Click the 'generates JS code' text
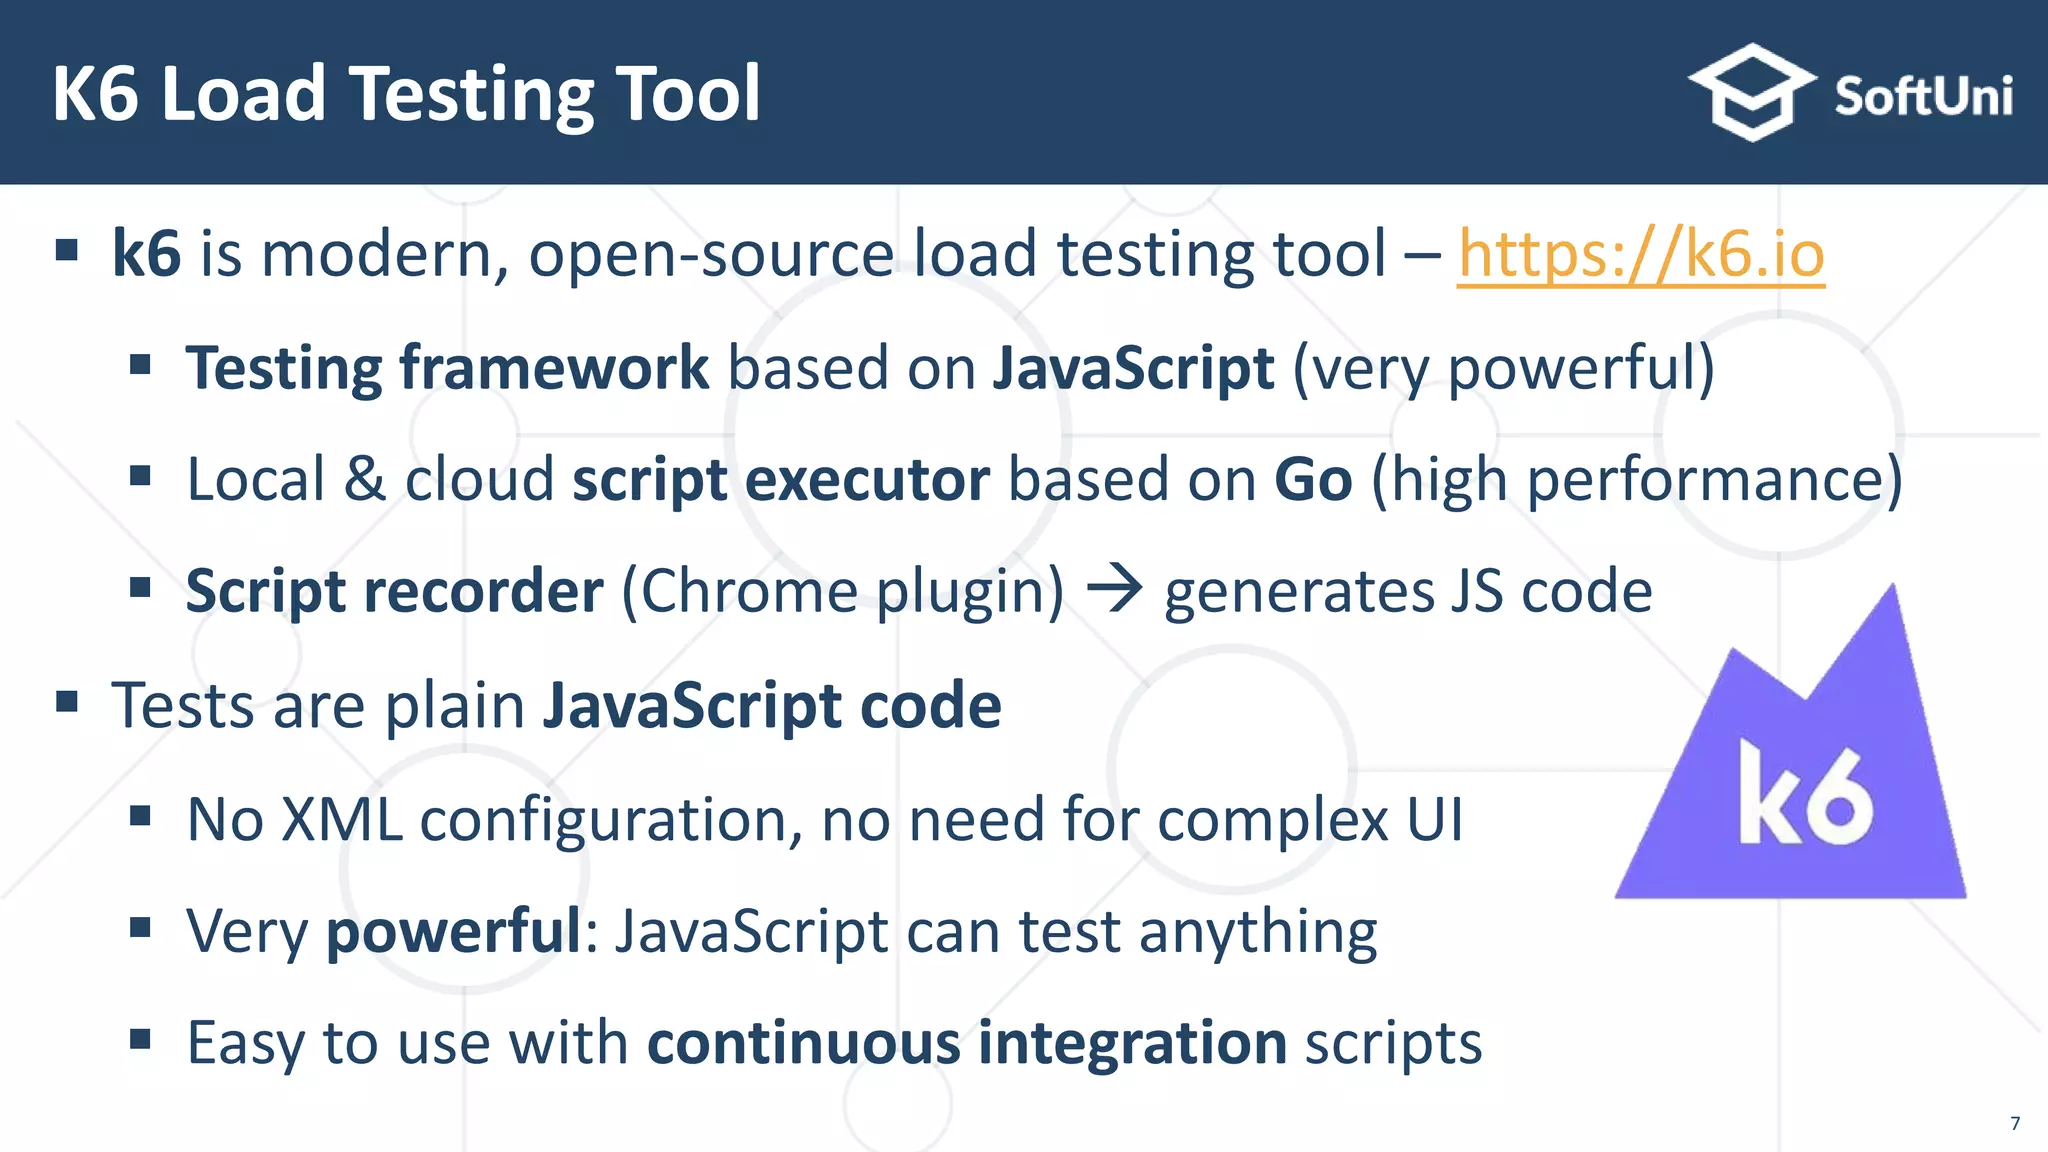The height and width of the screenshot is (1152, 2048). (x=1407, y=591)
